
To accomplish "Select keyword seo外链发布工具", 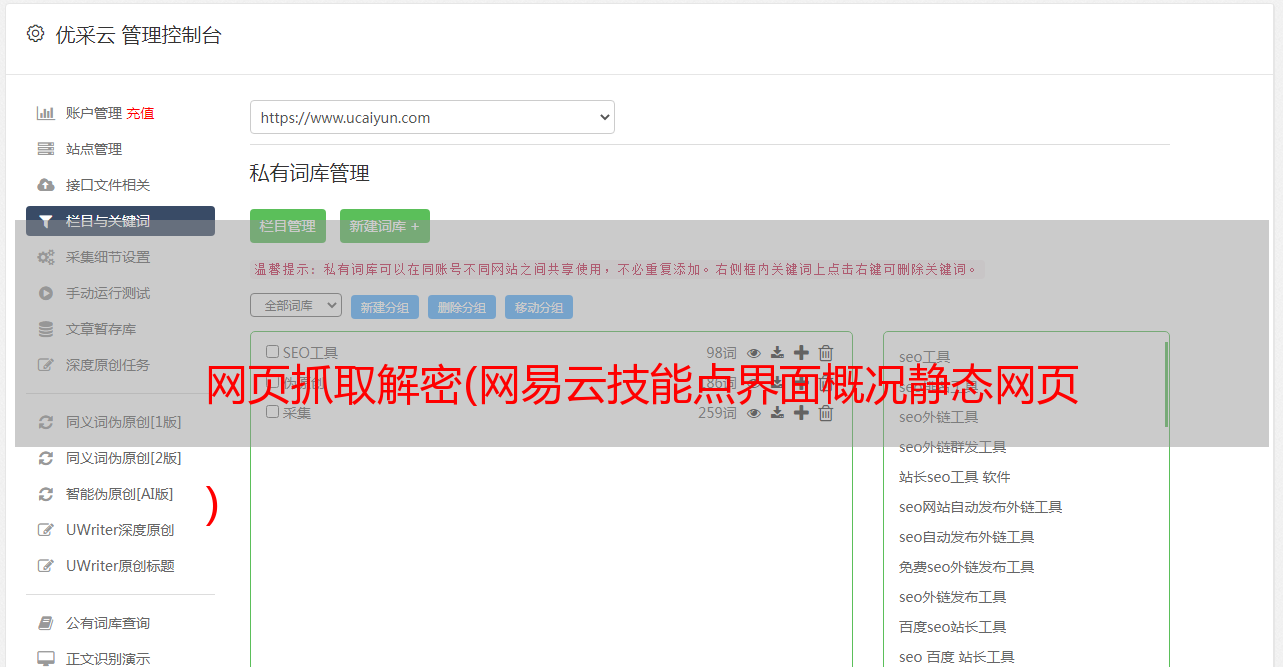I will click(x=952, y=597).
